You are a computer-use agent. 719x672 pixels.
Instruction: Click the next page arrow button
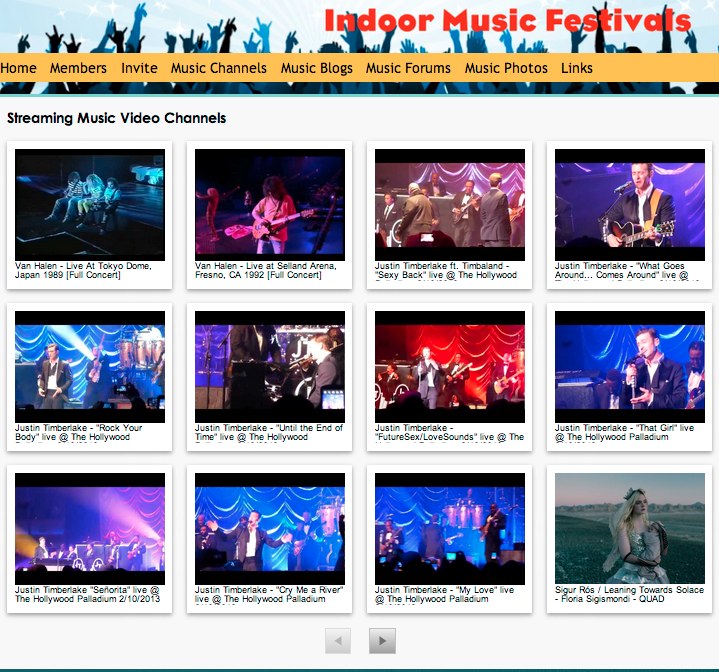(382, 641)
